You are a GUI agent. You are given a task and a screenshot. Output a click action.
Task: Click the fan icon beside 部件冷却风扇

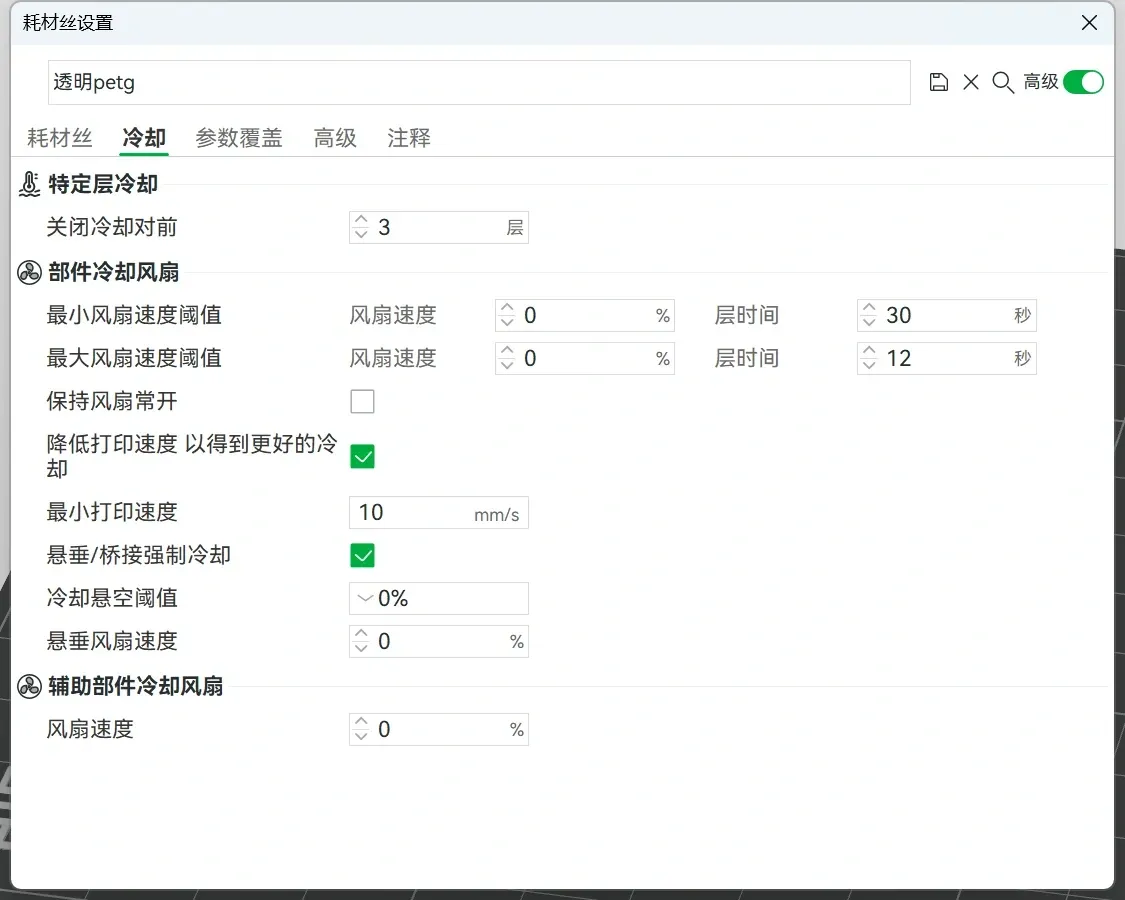coord(30,272)
